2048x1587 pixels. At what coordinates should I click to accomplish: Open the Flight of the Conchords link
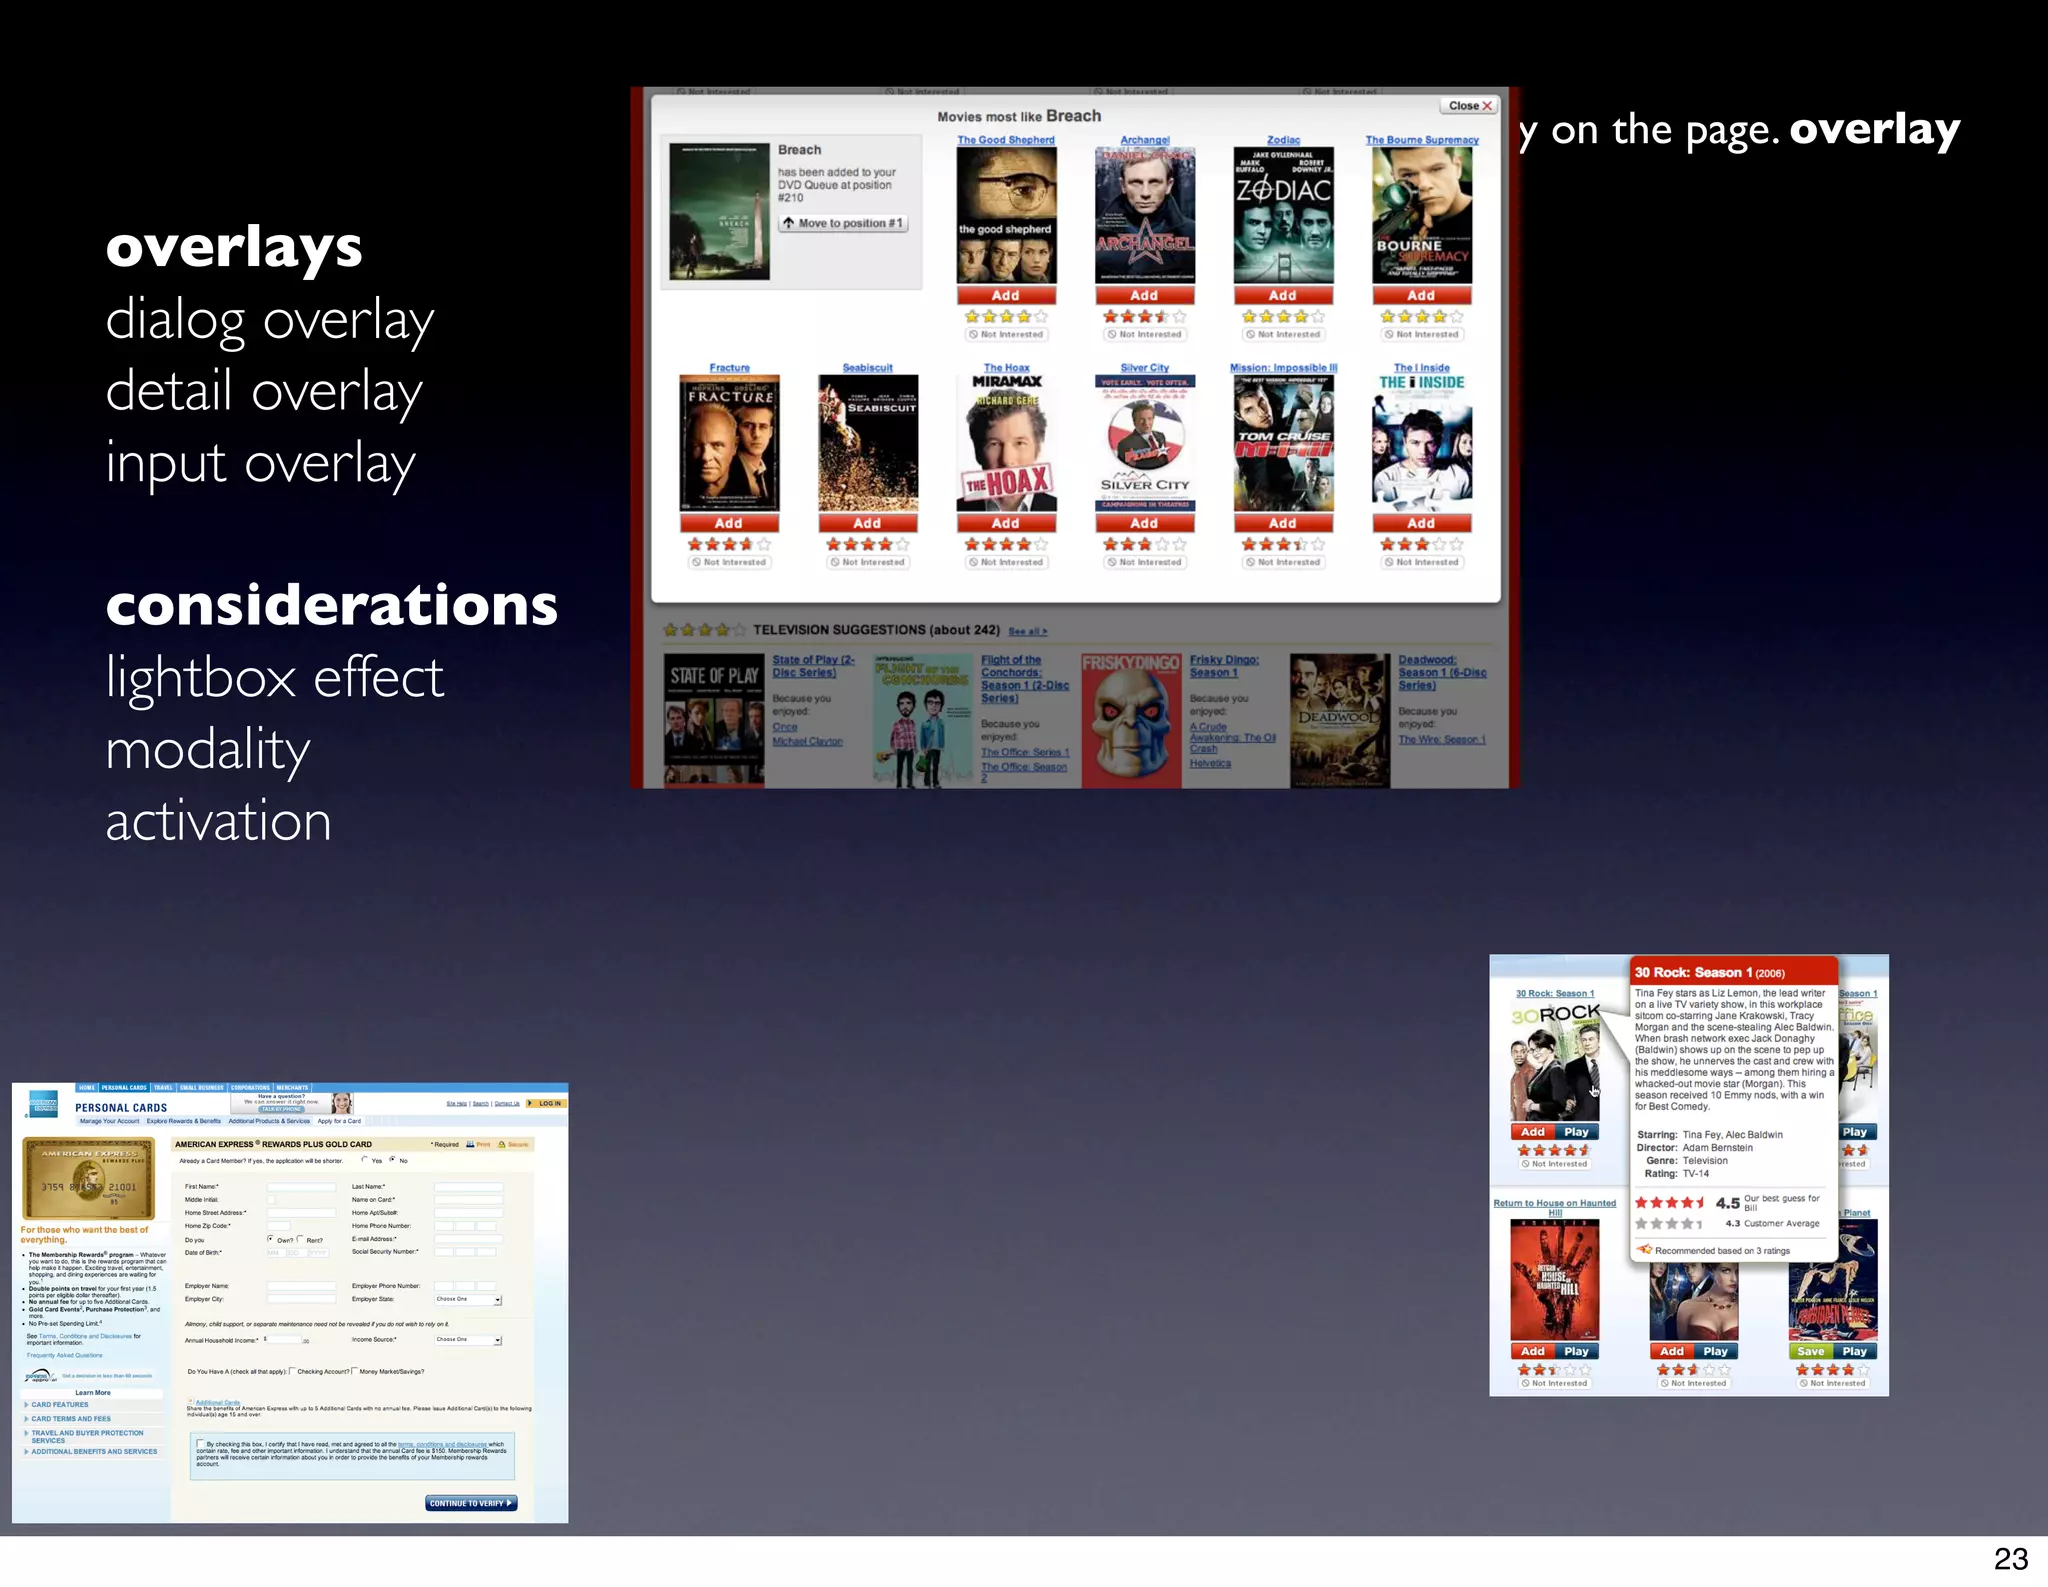point(1025,679)
